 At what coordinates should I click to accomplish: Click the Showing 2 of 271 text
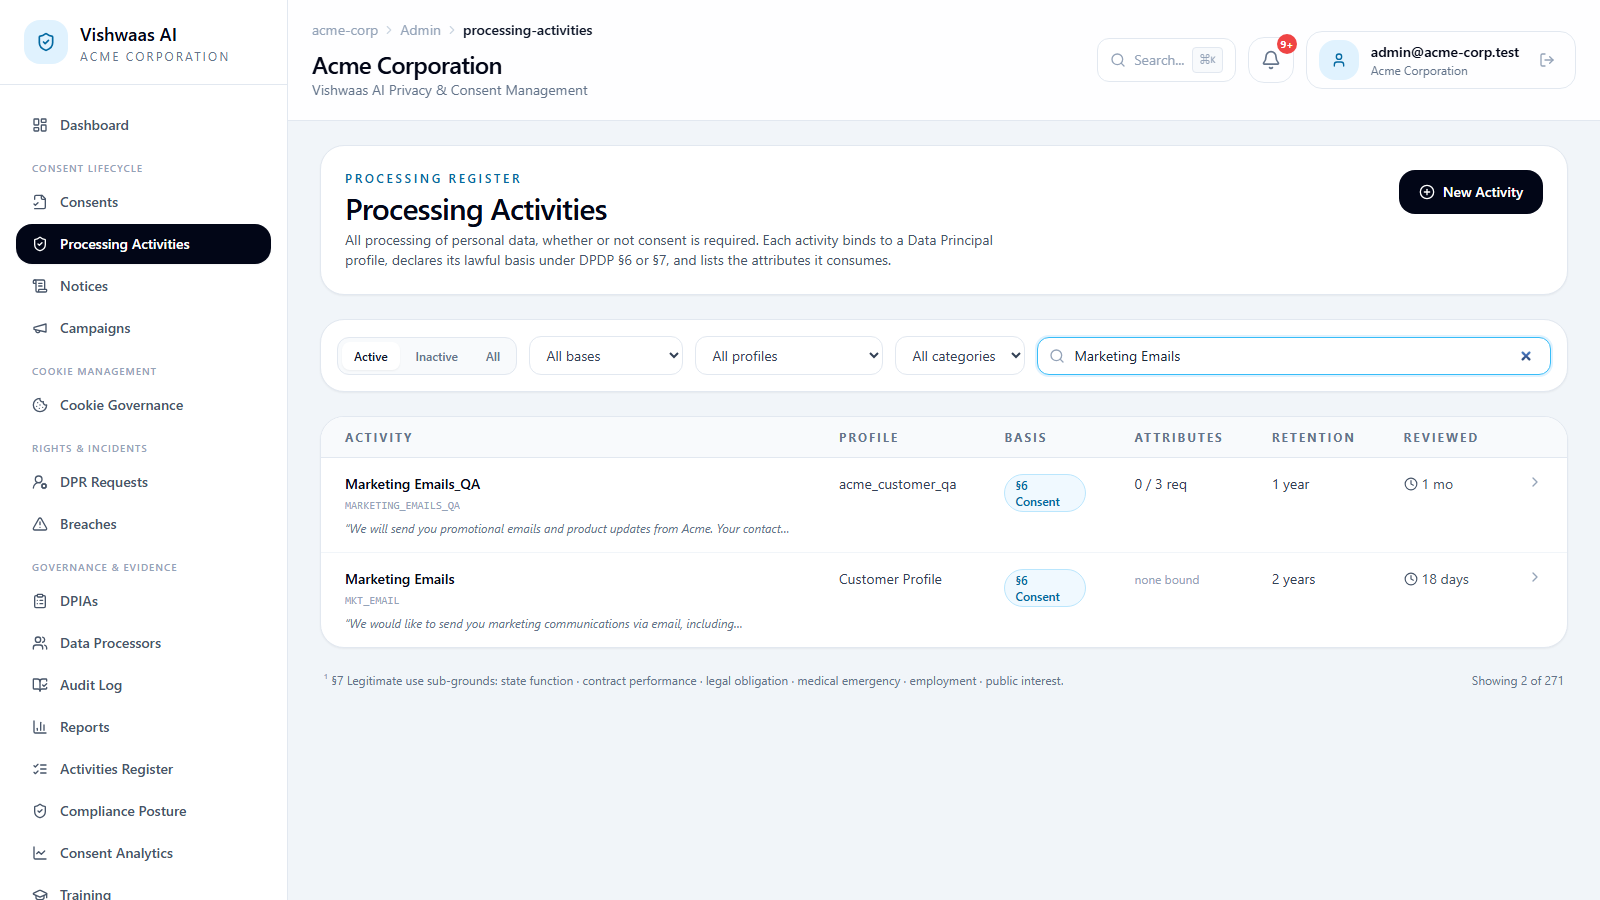(1517, 681)
